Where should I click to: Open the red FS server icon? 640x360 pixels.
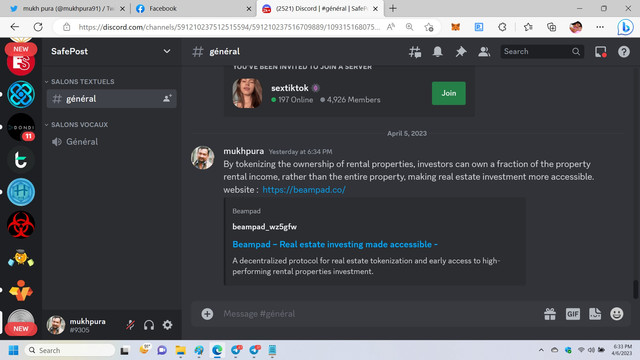click(x=21, y=62)
